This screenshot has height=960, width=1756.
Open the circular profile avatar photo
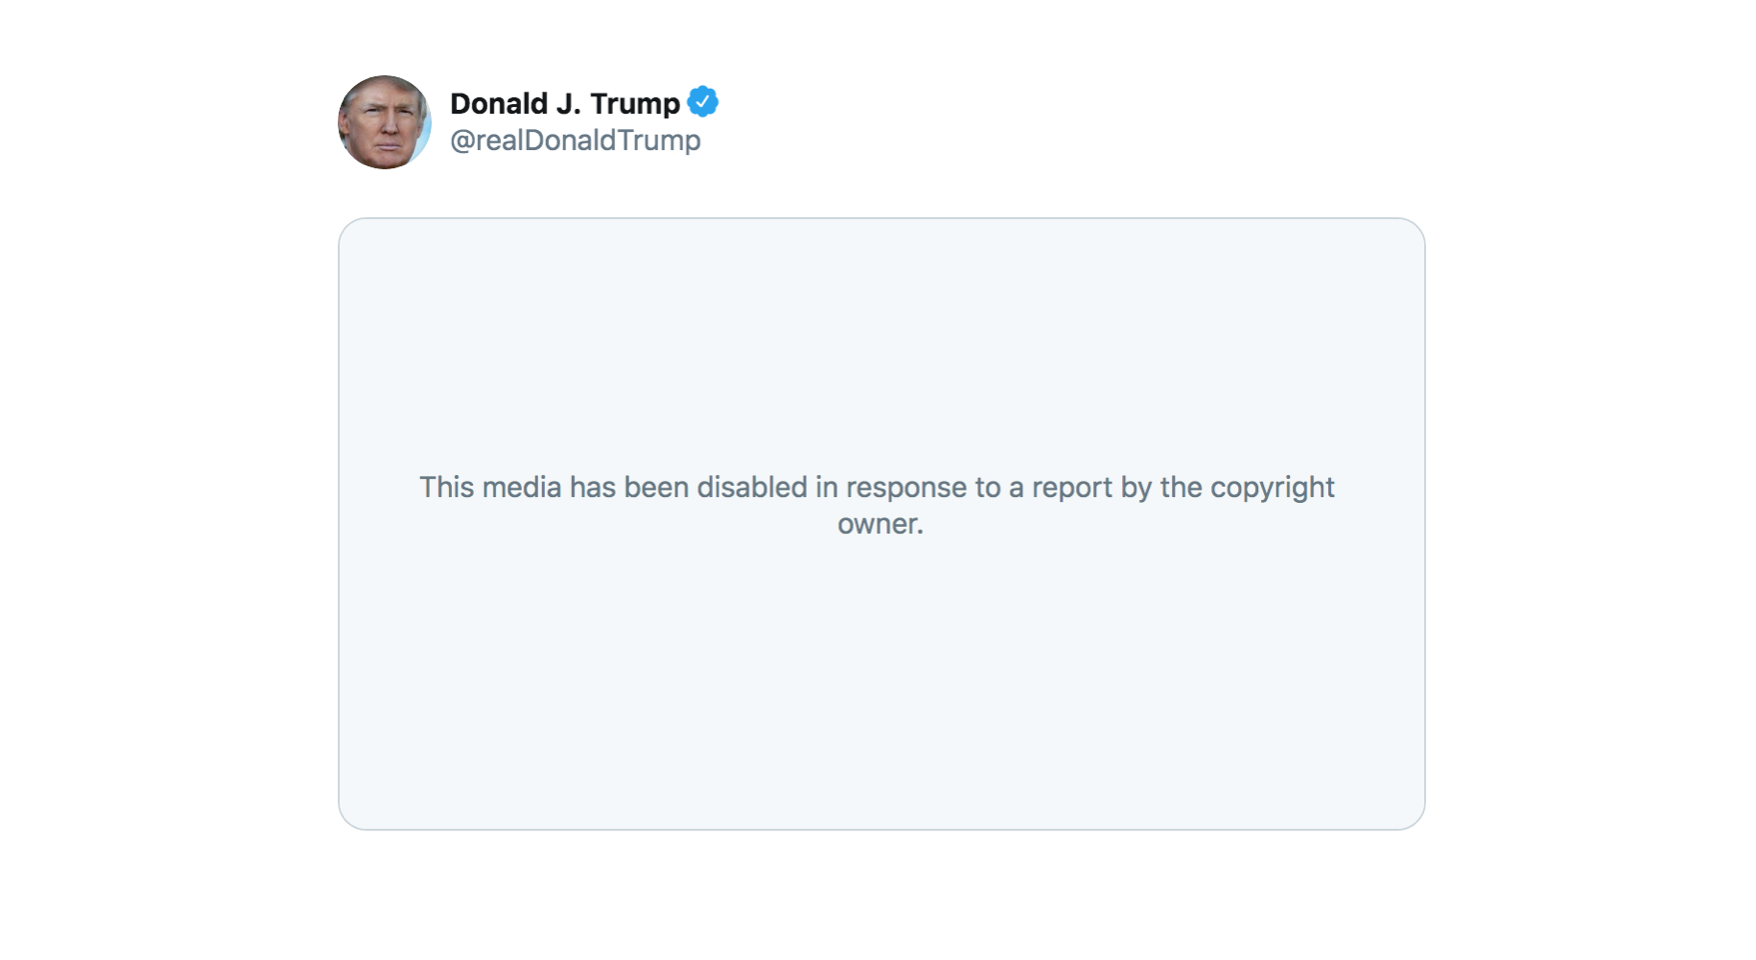point(384,122)
